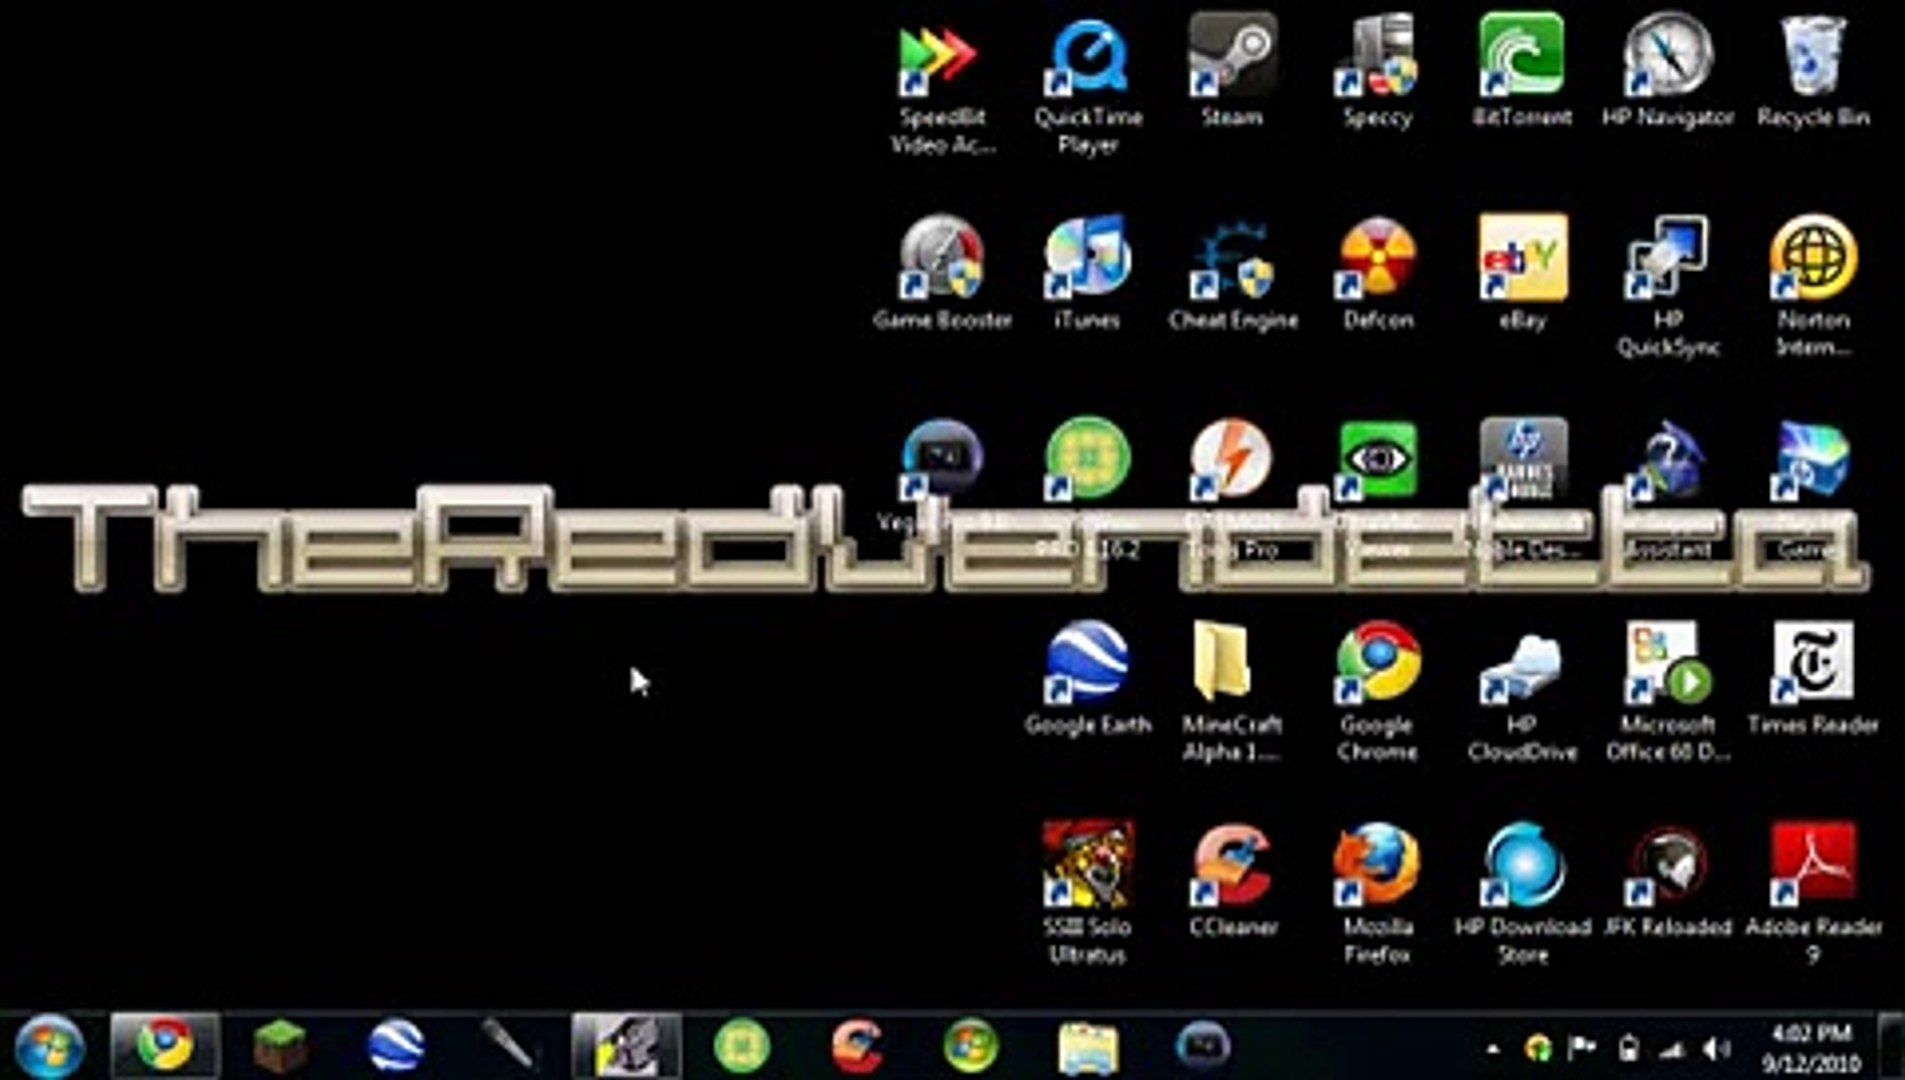Select the Times Reader desktop icon

pyautogui.click(x=1813, y=678)
